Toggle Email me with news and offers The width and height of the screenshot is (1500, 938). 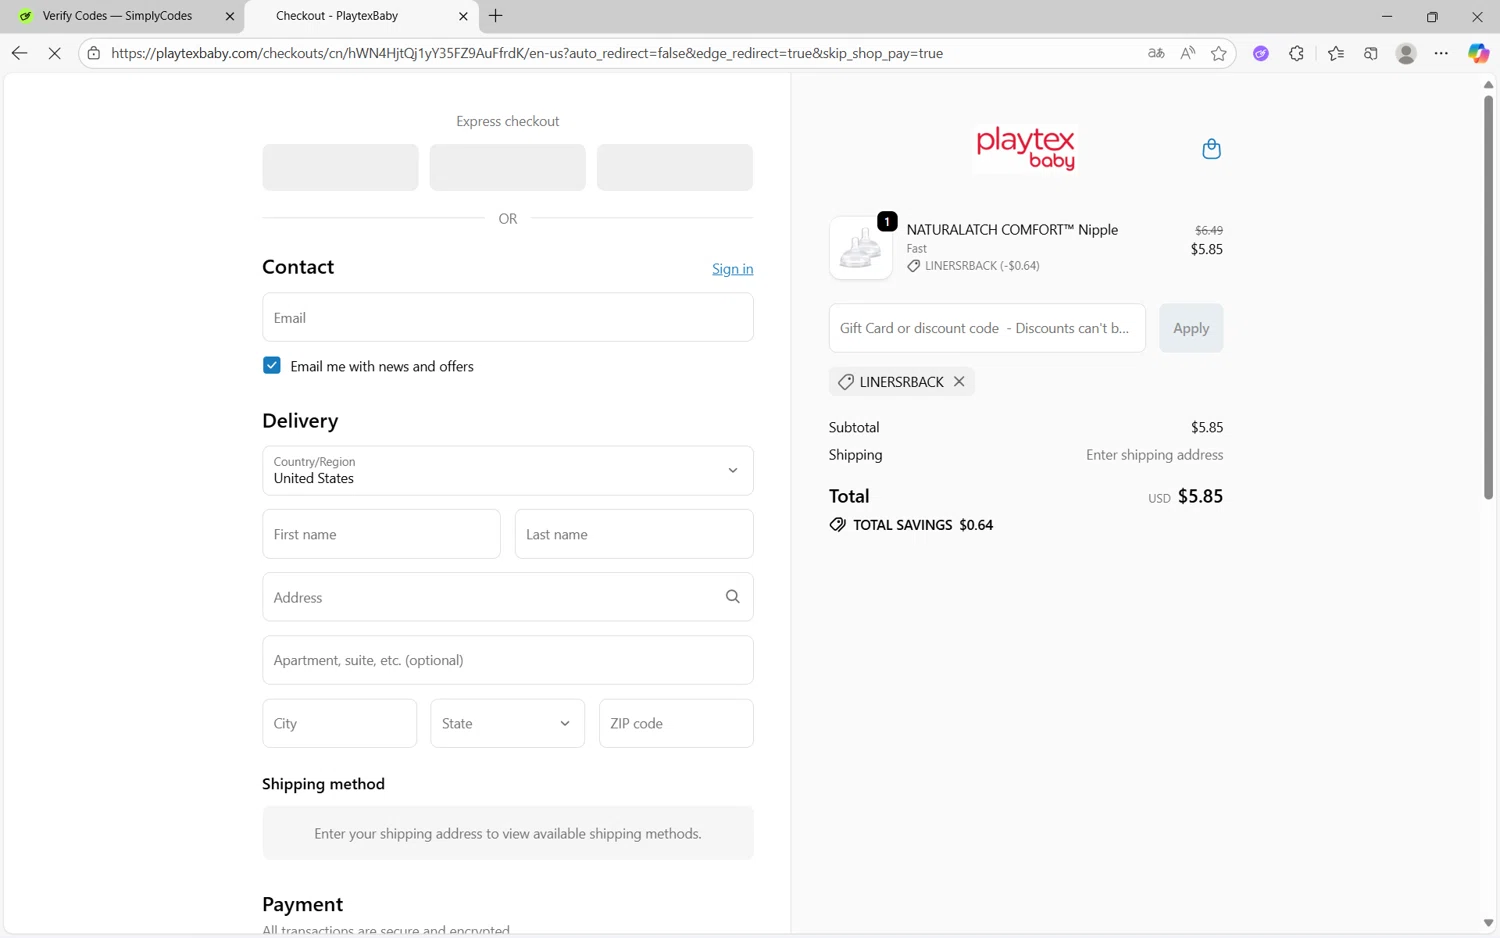pos(272,365)
